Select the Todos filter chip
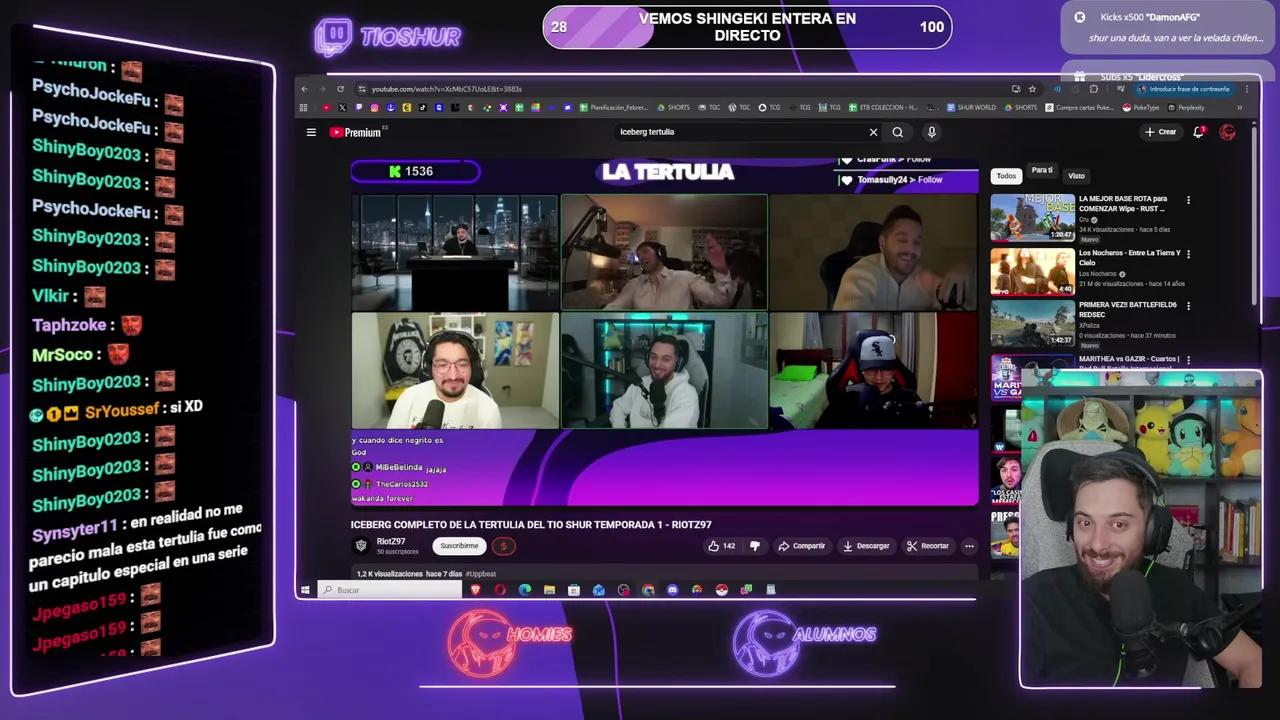 [1006, 176]
